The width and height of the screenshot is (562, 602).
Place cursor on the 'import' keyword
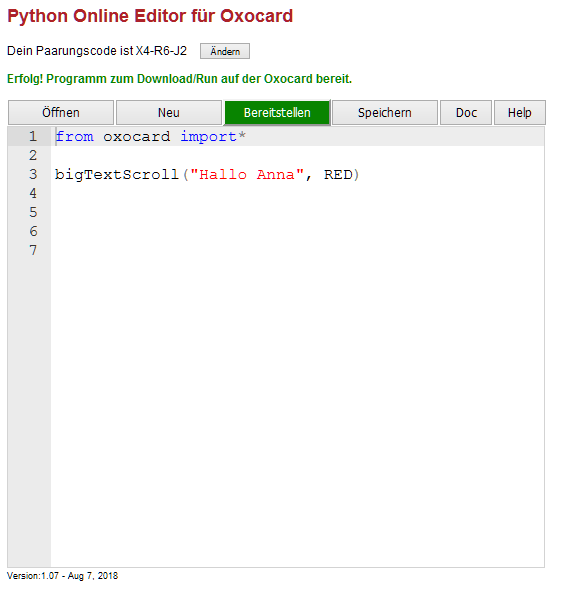coord(208,137)
